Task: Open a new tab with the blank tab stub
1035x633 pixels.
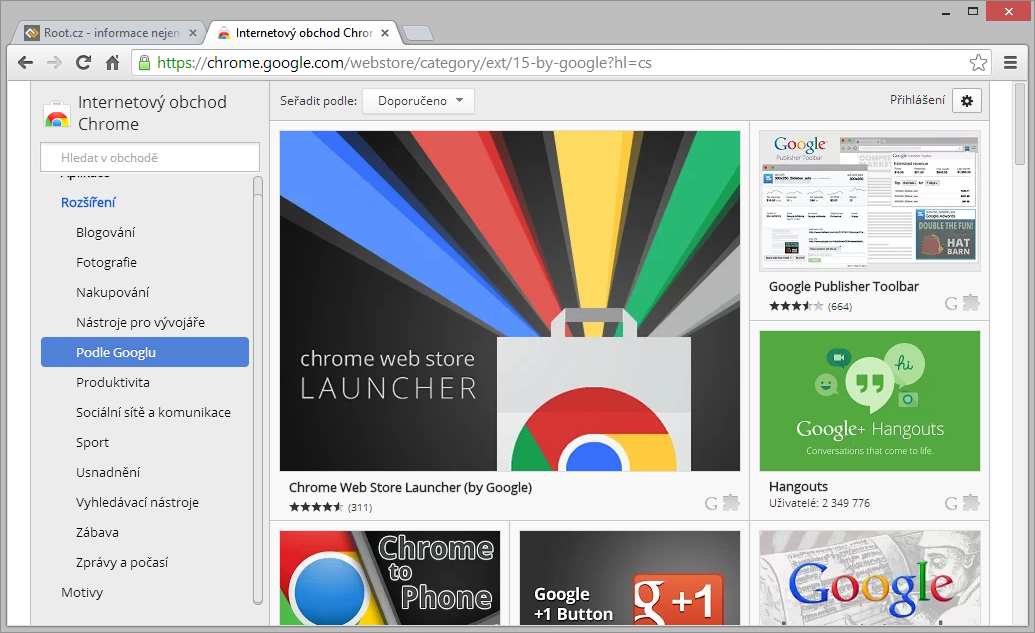Action: pyautogui.click(x=417, y=33)
